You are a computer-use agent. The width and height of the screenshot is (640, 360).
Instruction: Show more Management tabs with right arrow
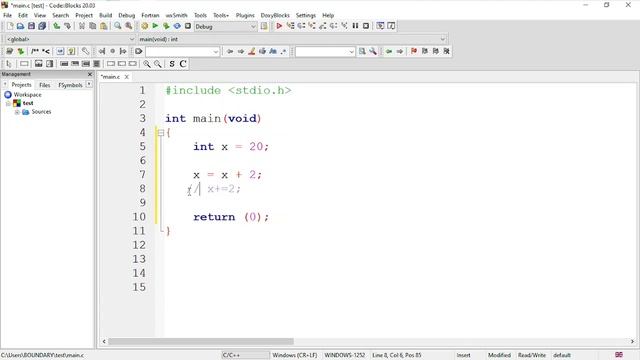(x=89, y=84)
